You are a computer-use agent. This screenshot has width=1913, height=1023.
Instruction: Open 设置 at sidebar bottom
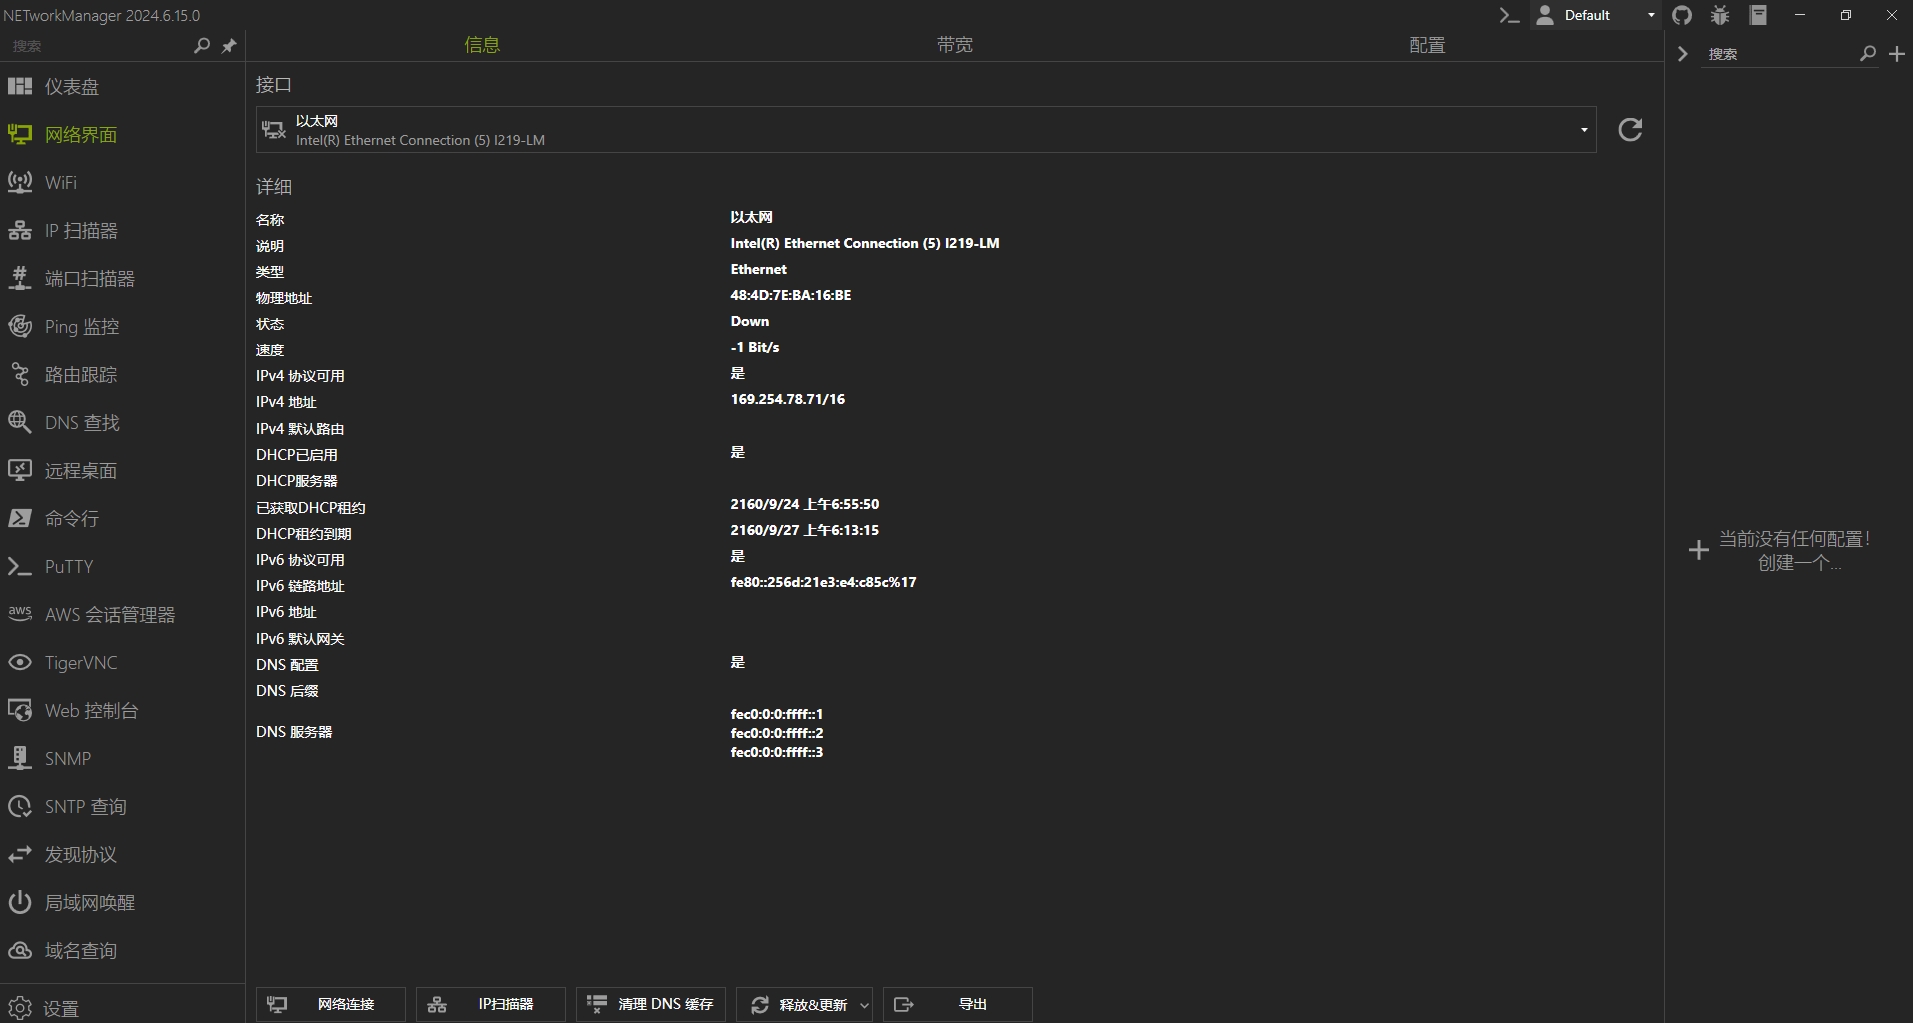click(x=61, y=1008)
